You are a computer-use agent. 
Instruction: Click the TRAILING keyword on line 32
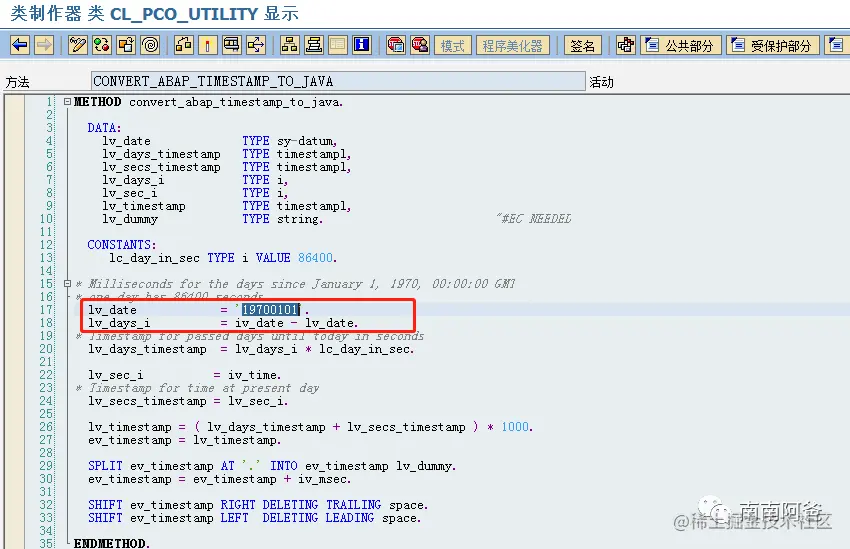coord(353,505)
